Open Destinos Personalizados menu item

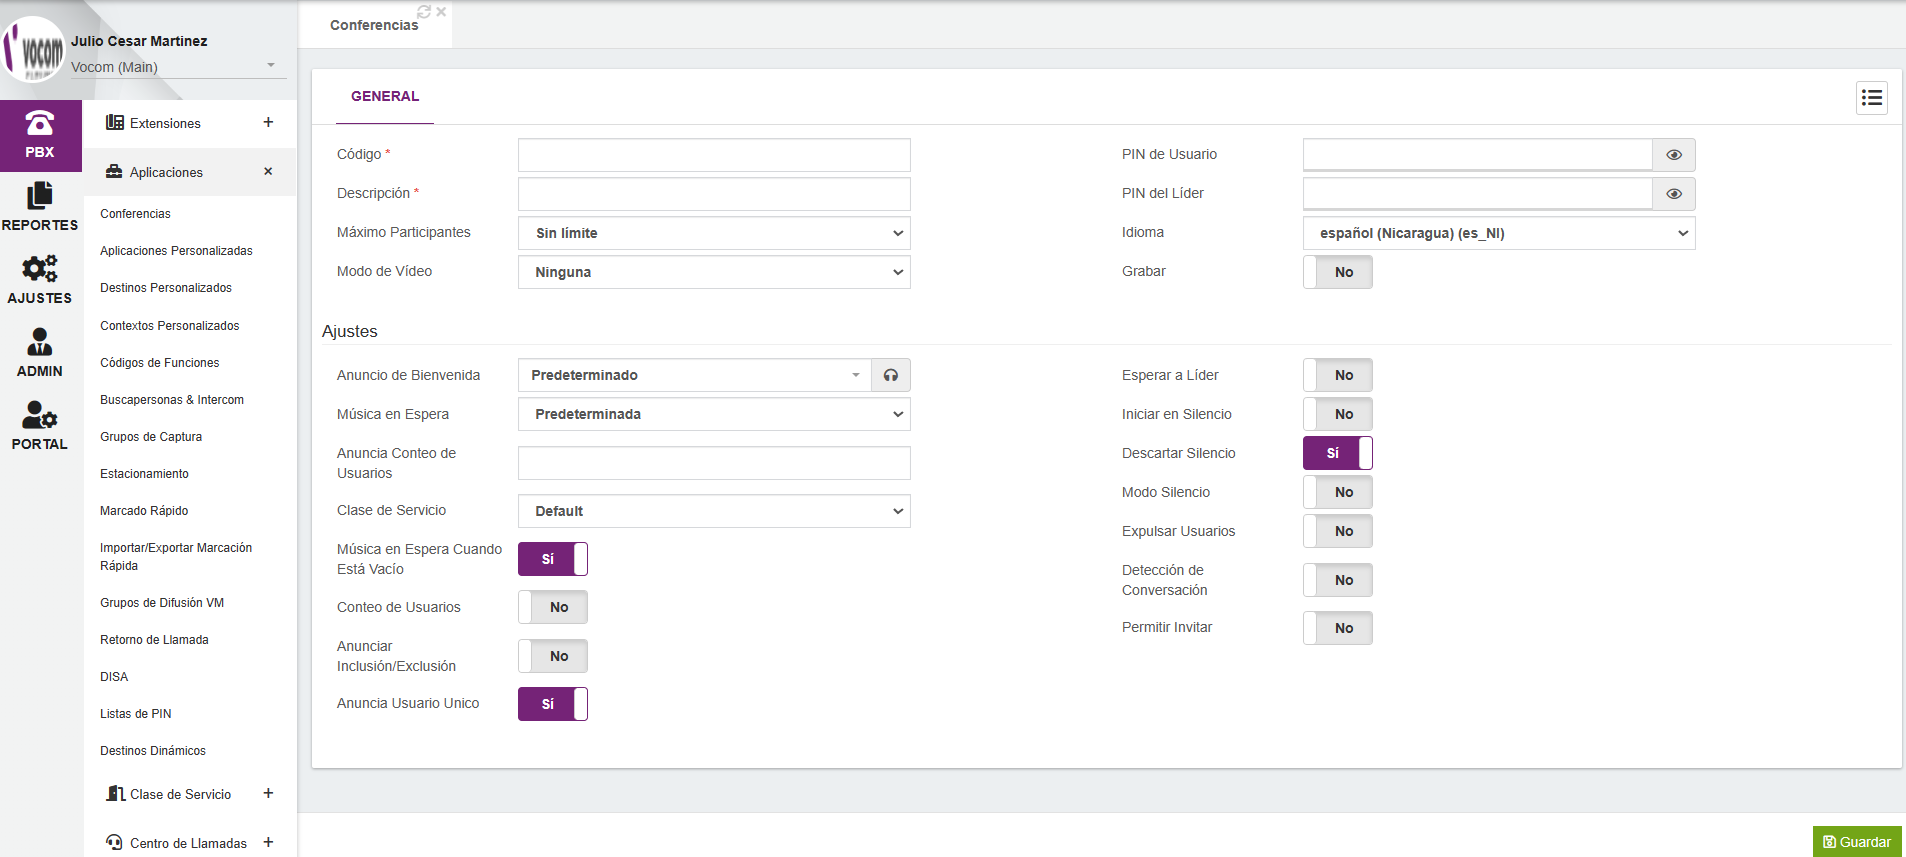pos(166,288)
